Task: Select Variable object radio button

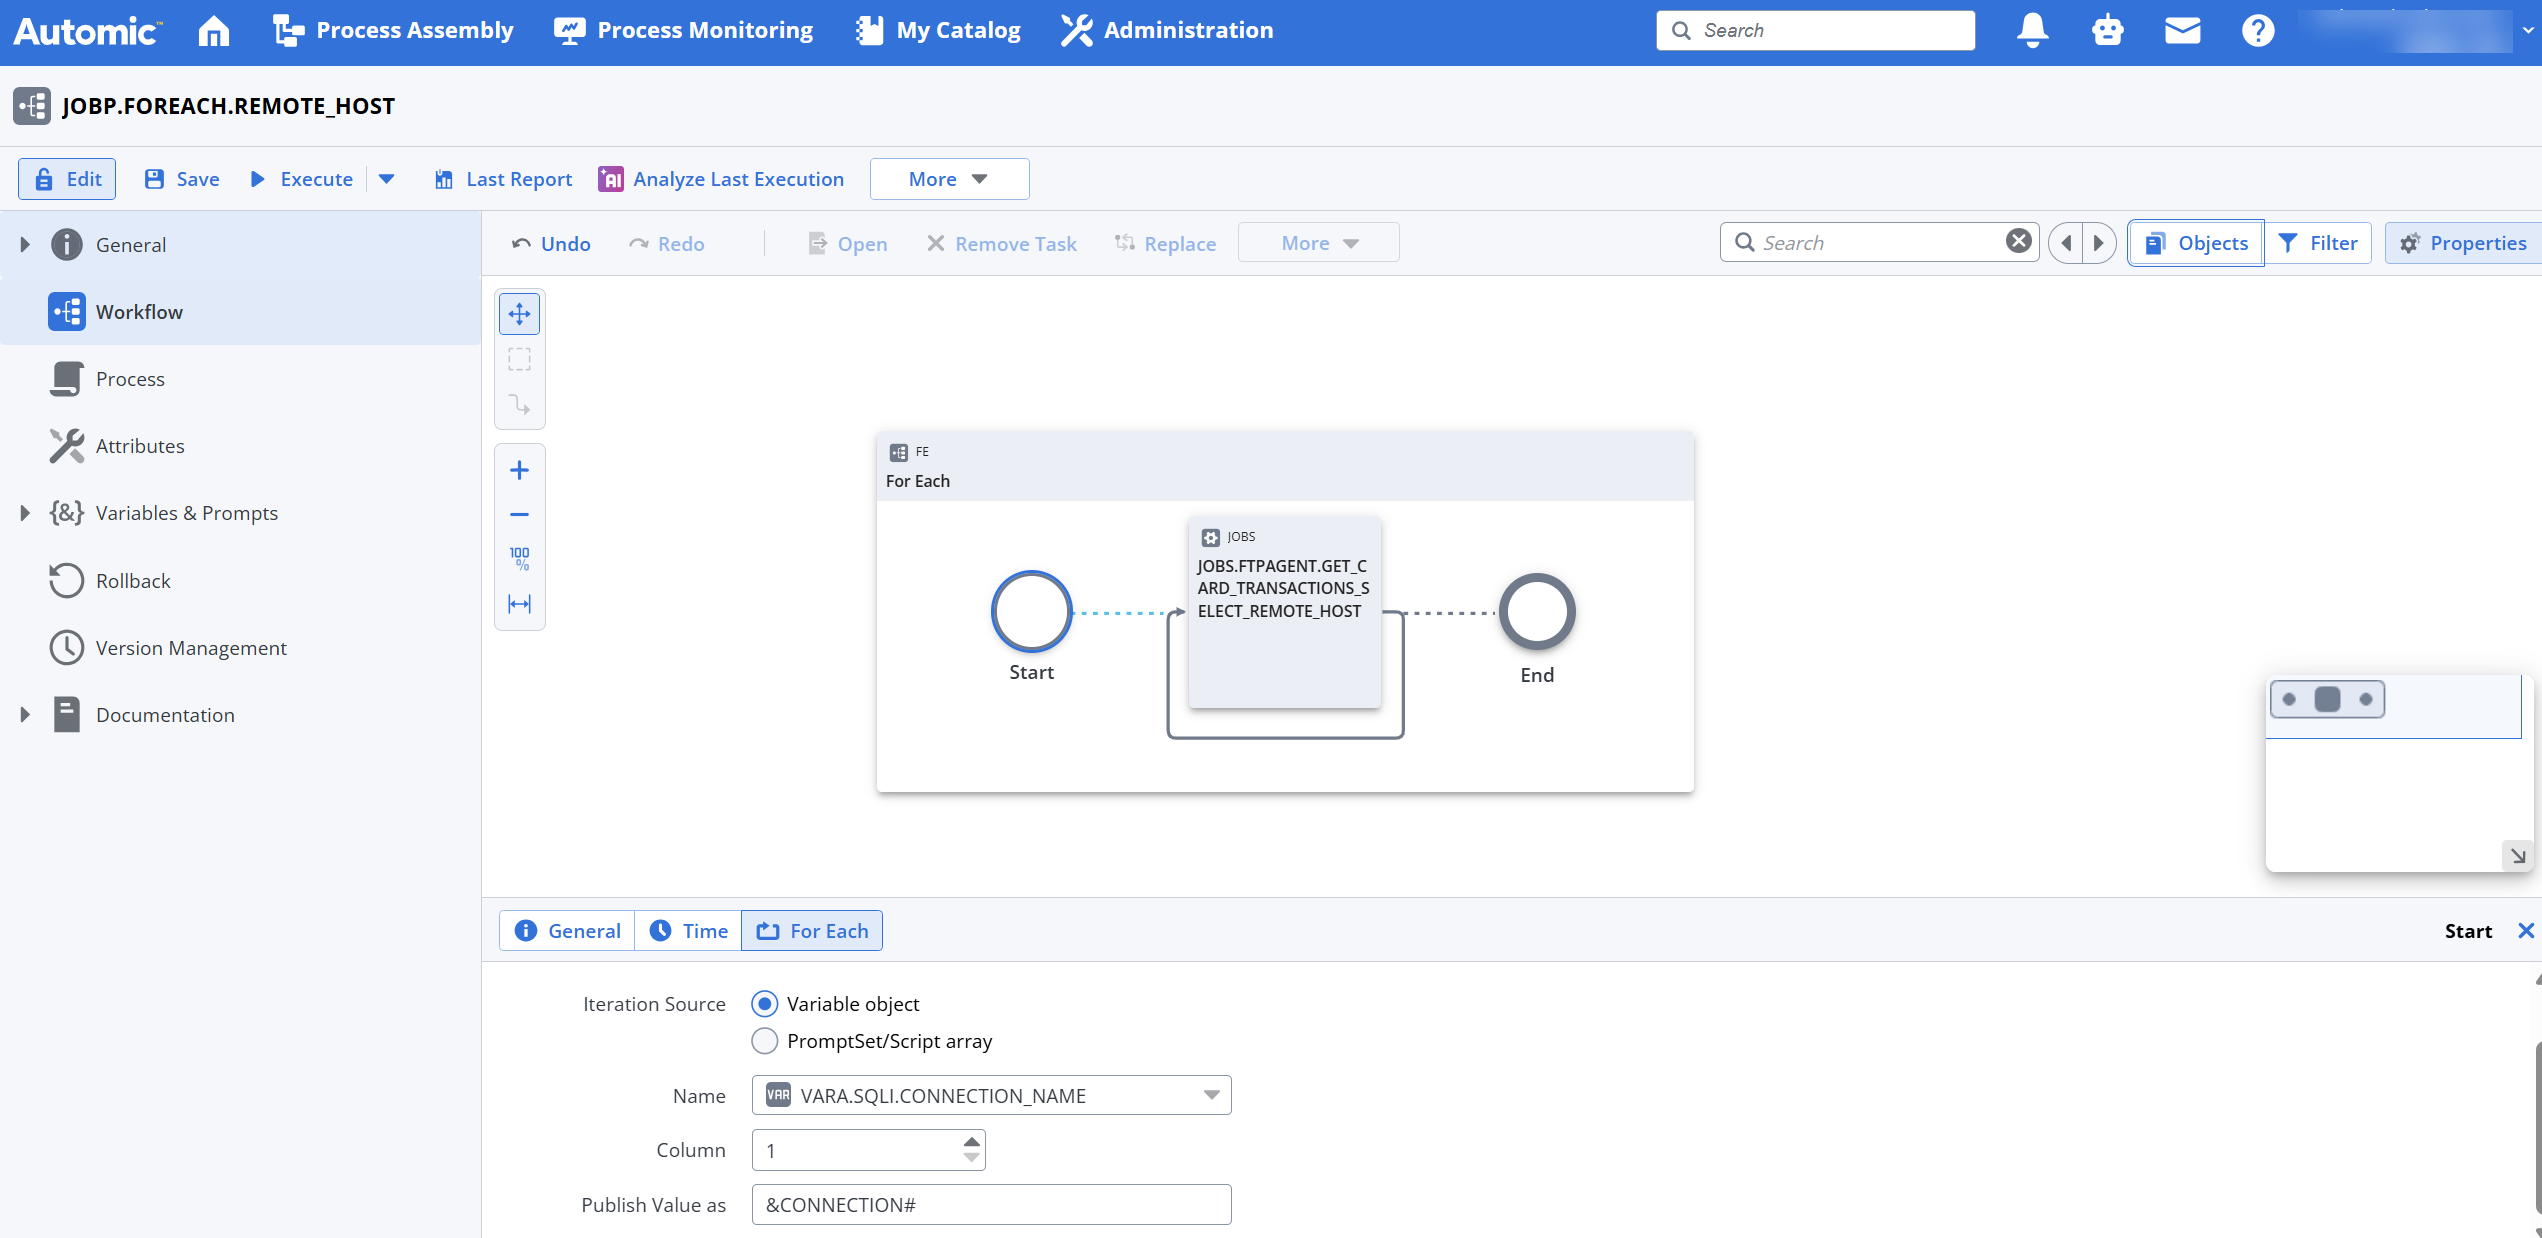Action: 764,1003
